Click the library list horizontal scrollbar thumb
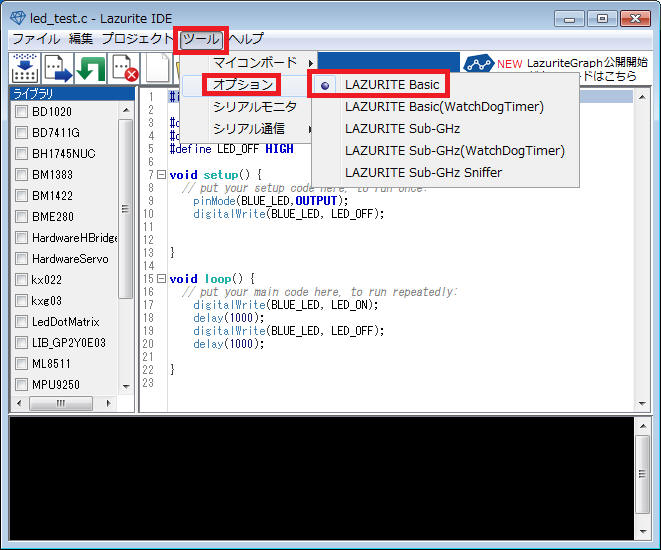The height and width of the screenshot is (550, 661). pos(61,403)
